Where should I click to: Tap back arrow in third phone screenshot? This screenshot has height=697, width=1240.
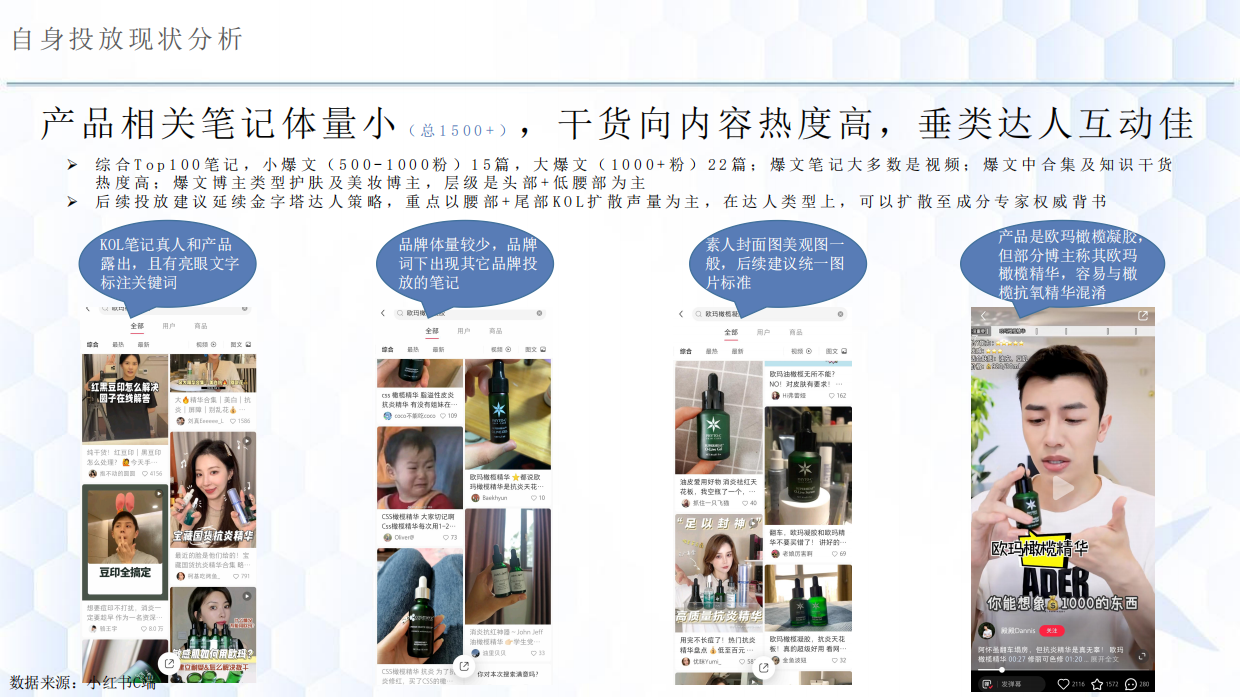click(682, 313)
